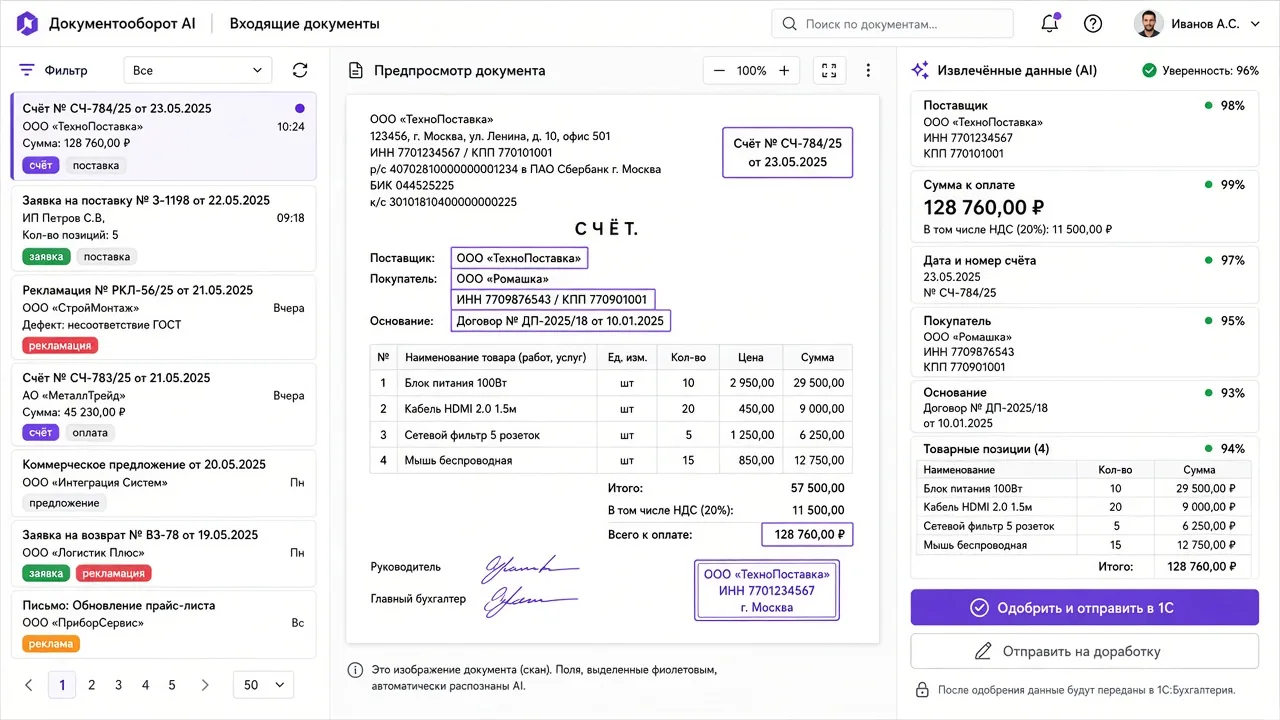Click the highlighted Всего к оплате amount

click(808, 535)
